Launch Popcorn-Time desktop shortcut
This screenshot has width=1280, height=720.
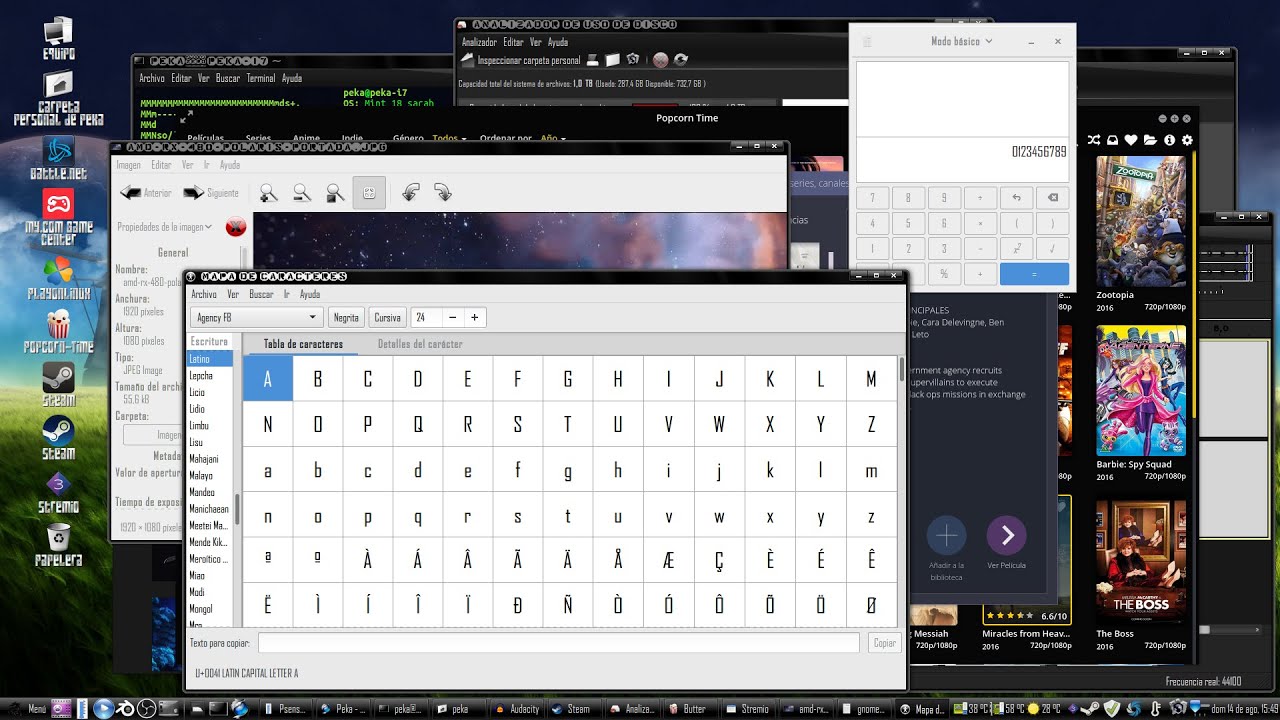point(58,331)
